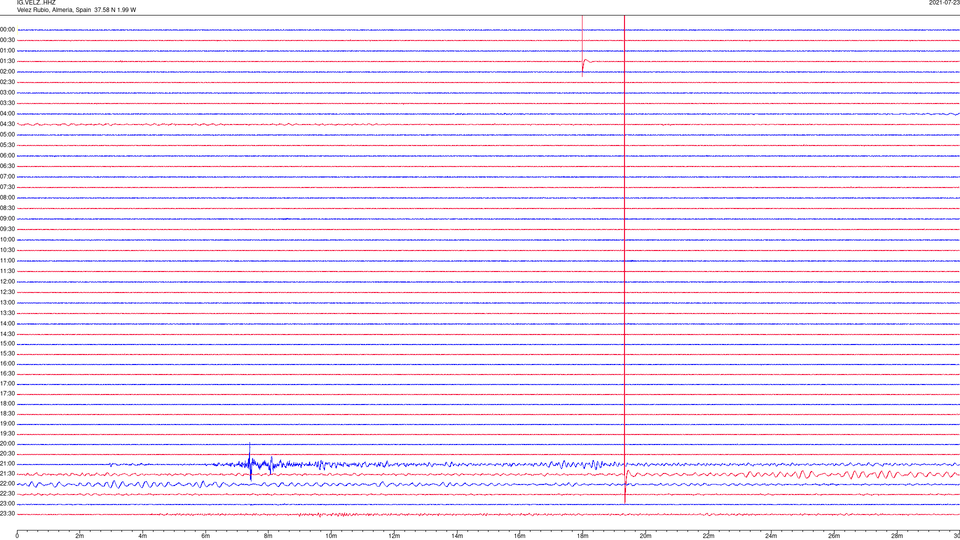Click the 20:30 time label
This screenshot has height=540, width=960.
coord(7,454)
